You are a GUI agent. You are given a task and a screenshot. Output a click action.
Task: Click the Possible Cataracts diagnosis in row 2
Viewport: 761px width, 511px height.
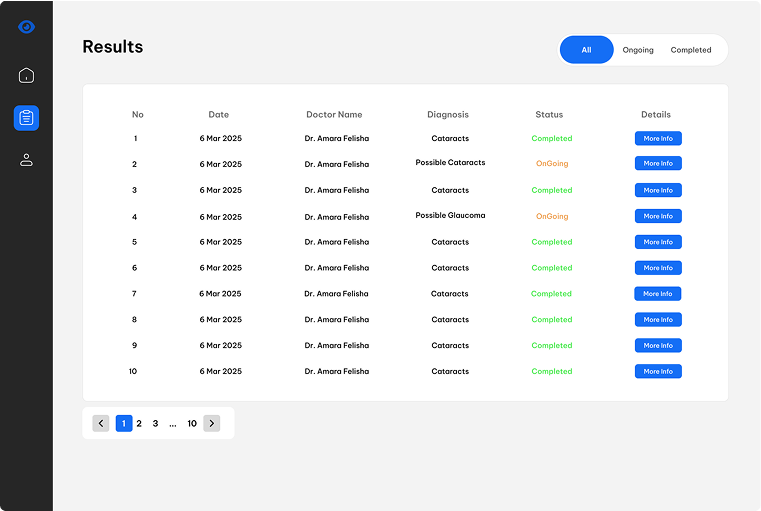450,162
